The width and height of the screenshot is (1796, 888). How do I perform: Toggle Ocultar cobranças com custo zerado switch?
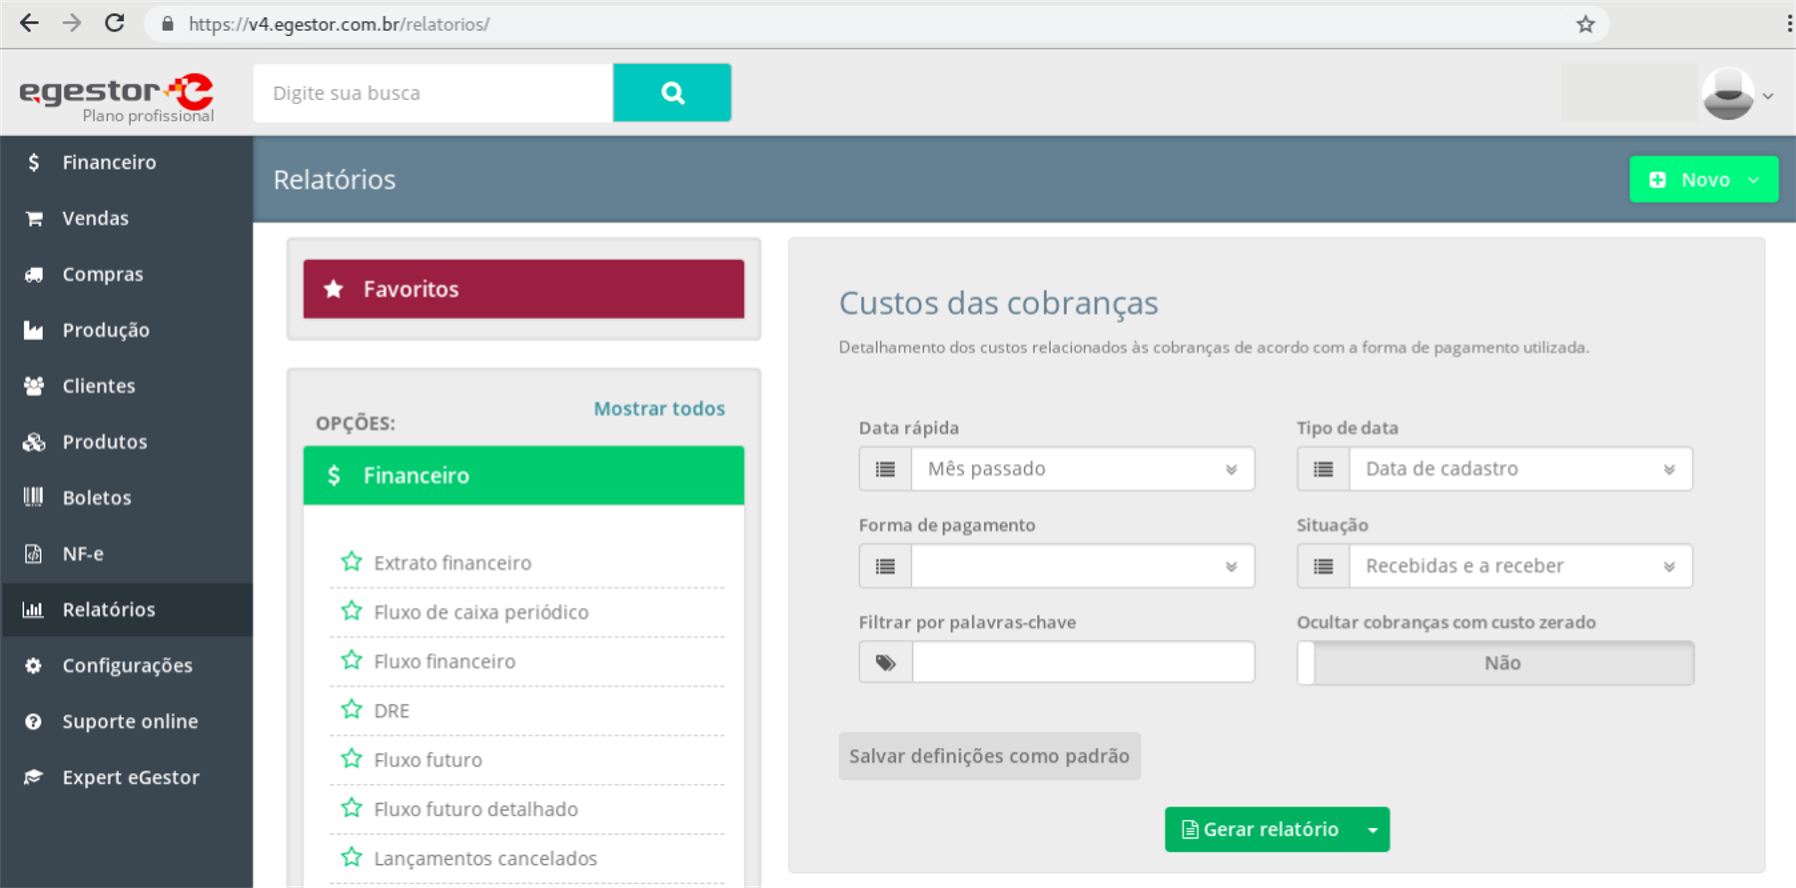[x=1495, y=663]
